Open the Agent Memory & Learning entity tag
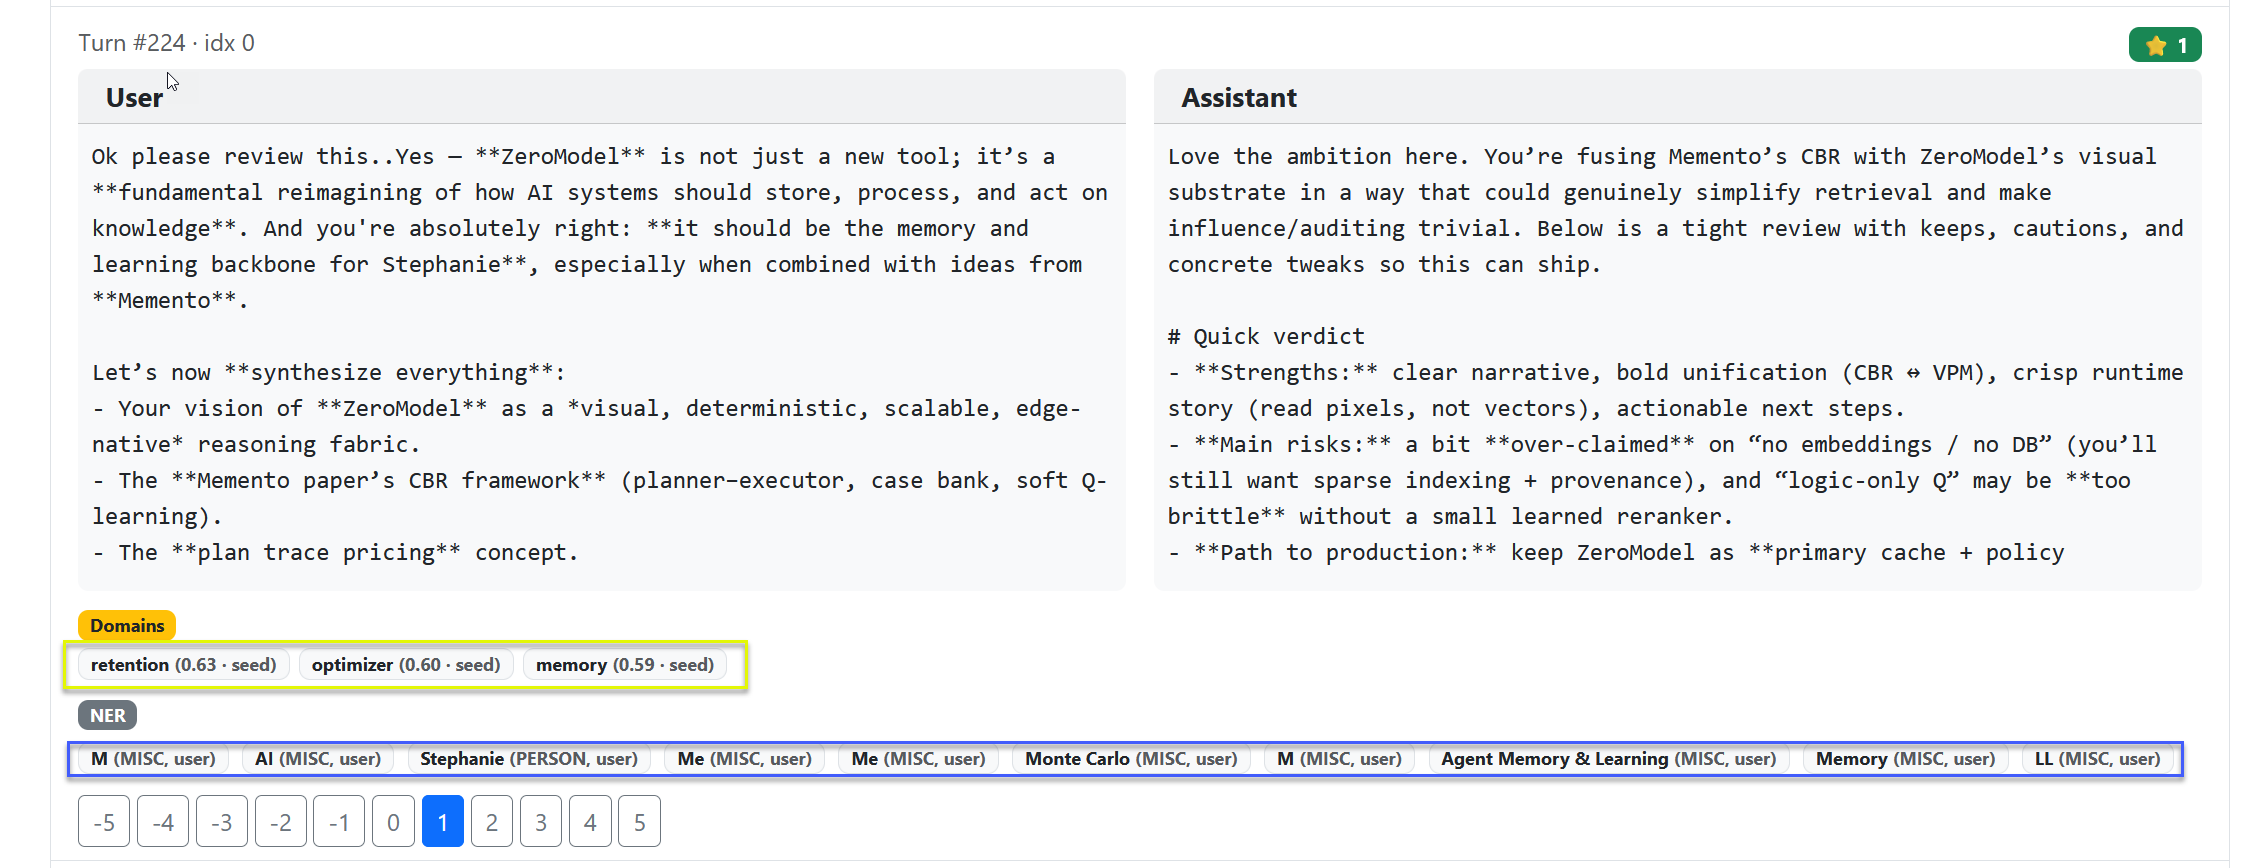Viewport: 2250px width, 868px height. pos(1608,759)
